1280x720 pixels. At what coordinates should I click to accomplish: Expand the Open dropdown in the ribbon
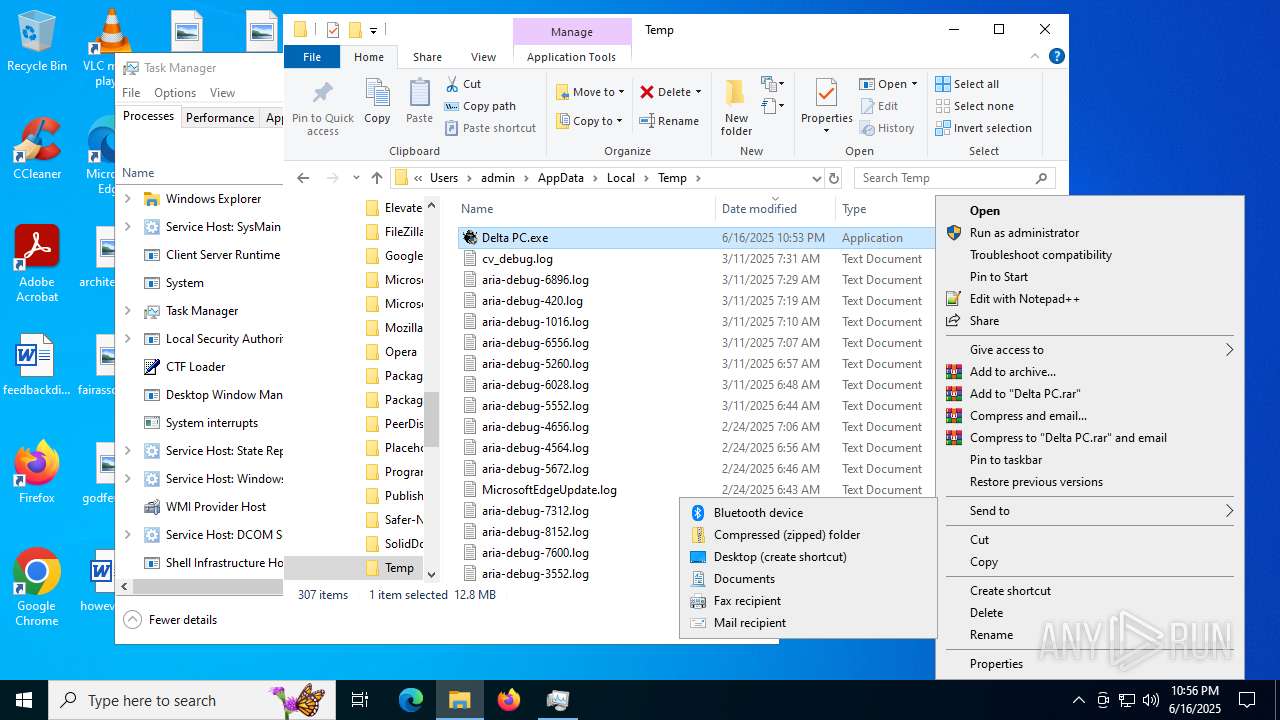[x=914, y=84]
